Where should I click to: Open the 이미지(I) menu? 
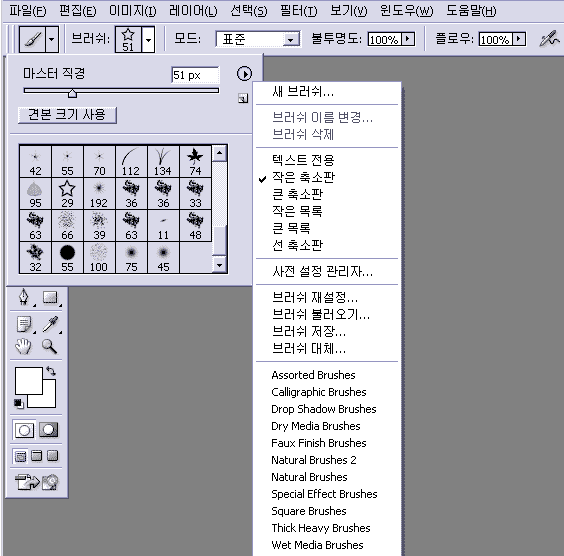pos(132,11)
